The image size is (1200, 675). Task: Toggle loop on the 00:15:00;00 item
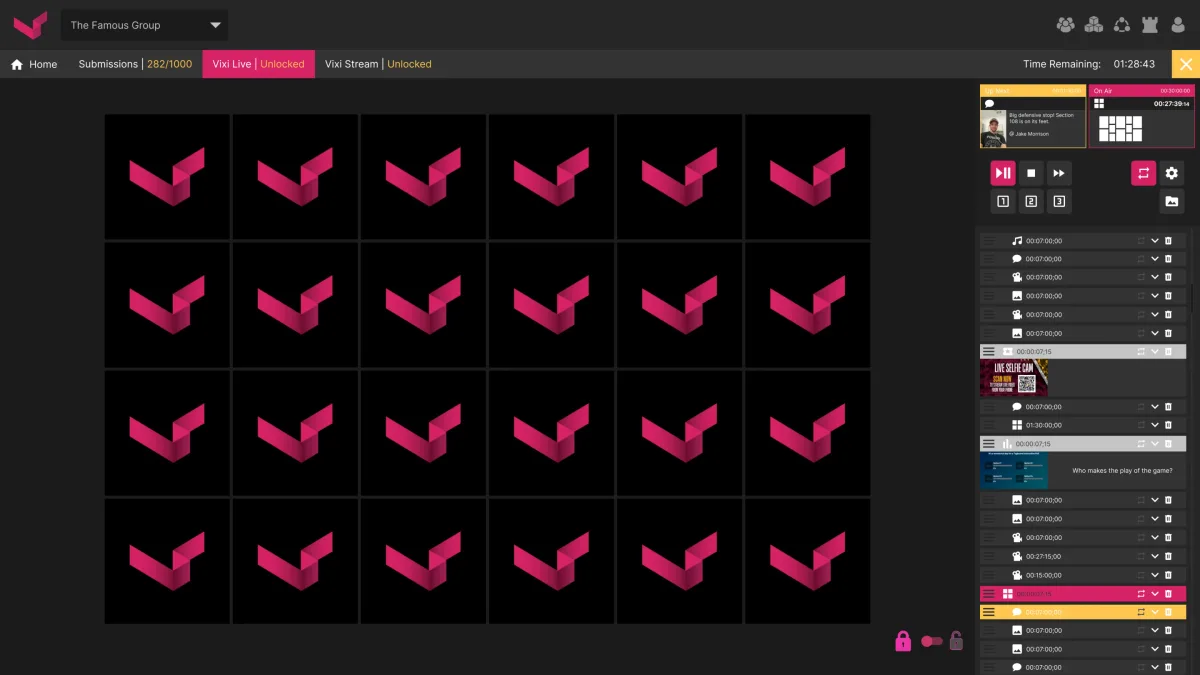(1140, 575)
